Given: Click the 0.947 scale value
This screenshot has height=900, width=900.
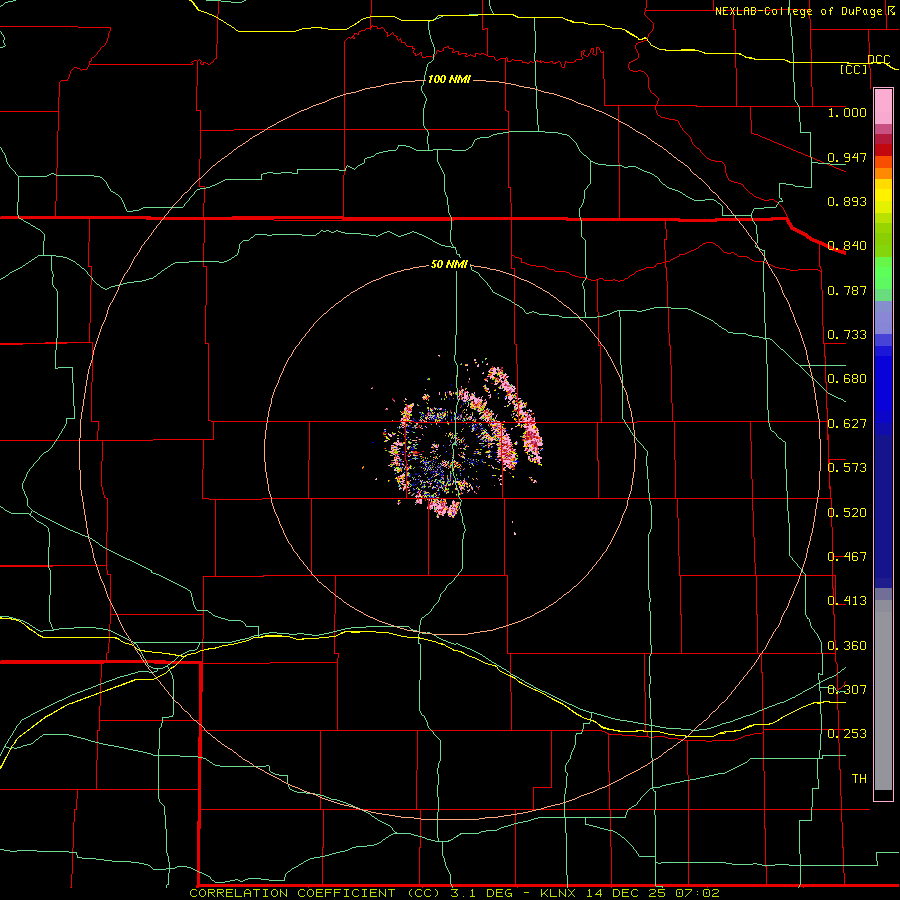Looking at the screenshot, I should pyautogui.click(x=847, y=157).
